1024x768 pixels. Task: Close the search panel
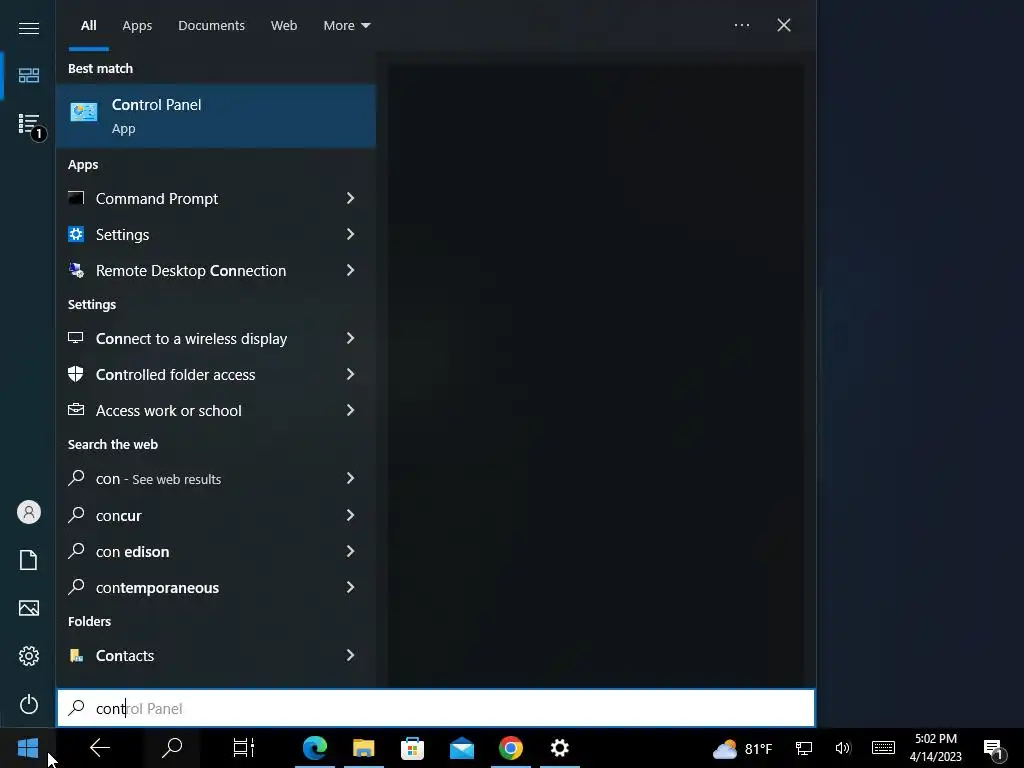click(x=784, y=25)
